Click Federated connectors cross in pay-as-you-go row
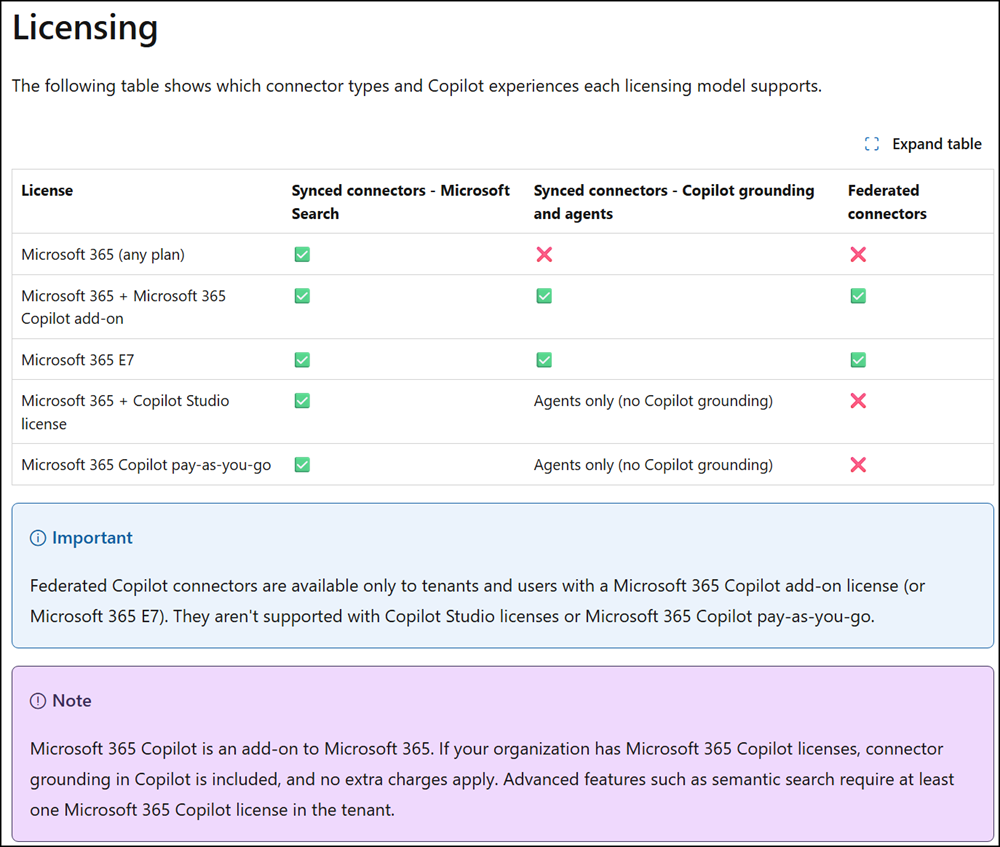This screenshot has width=1000, height=847. [x=858, y=465]
